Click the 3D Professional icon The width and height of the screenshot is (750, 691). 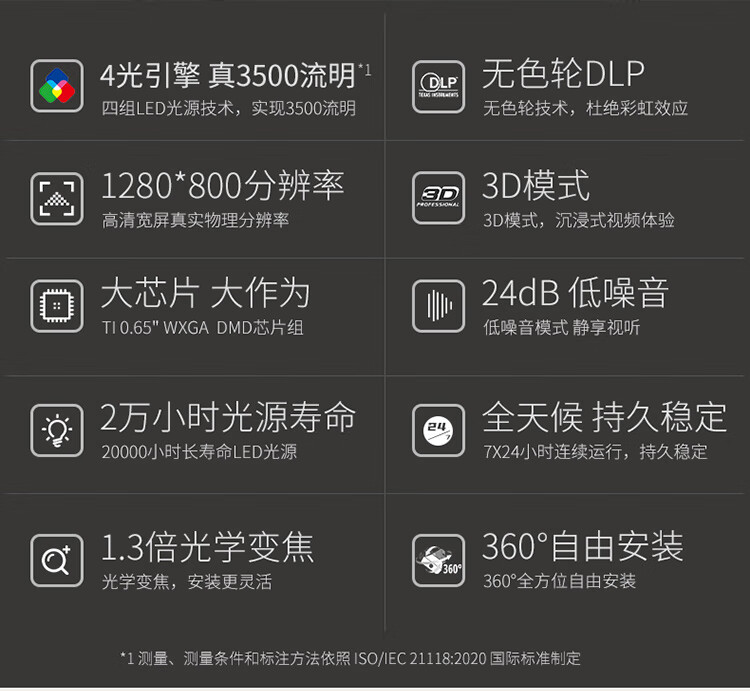[439, 197]
